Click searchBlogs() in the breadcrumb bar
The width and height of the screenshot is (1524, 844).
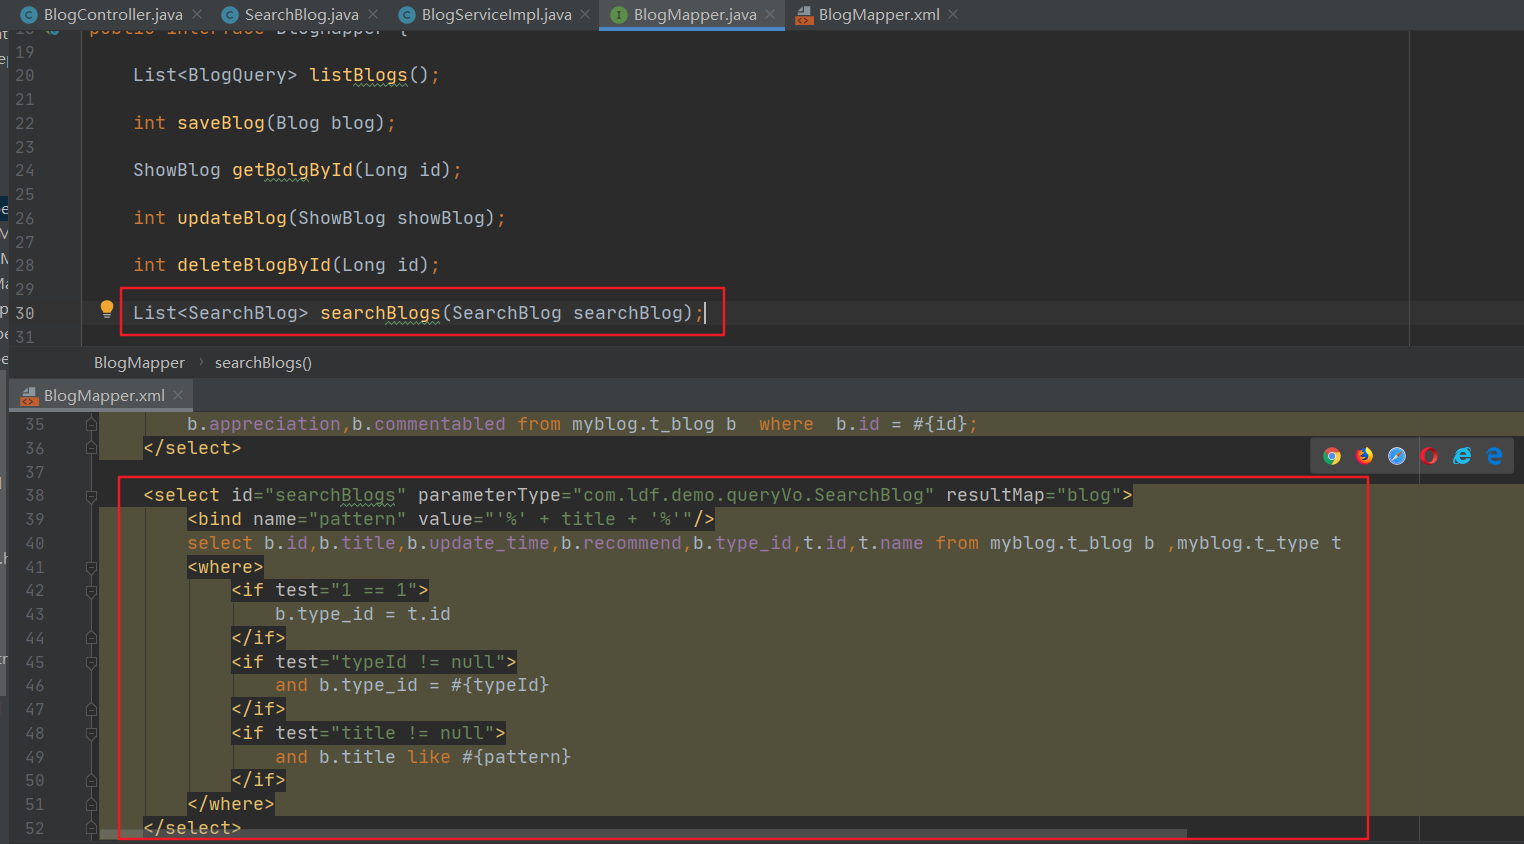(x=263, y=362)
